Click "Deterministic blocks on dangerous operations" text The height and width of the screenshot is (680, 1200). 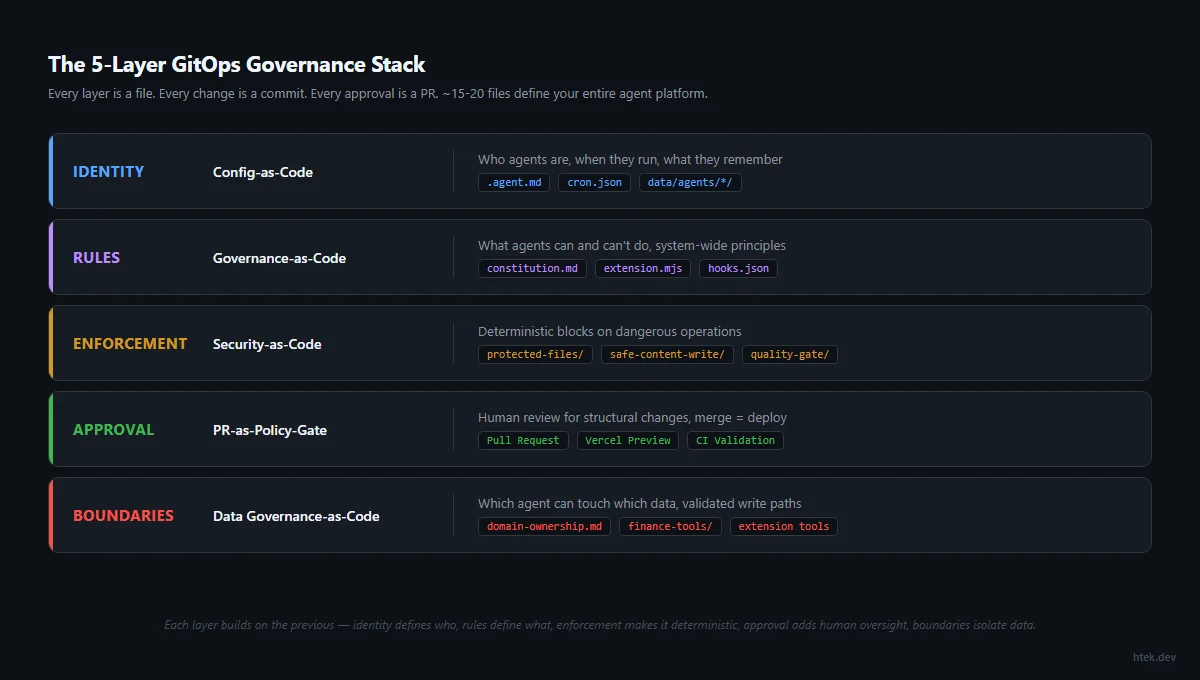(x=610, y=331)
